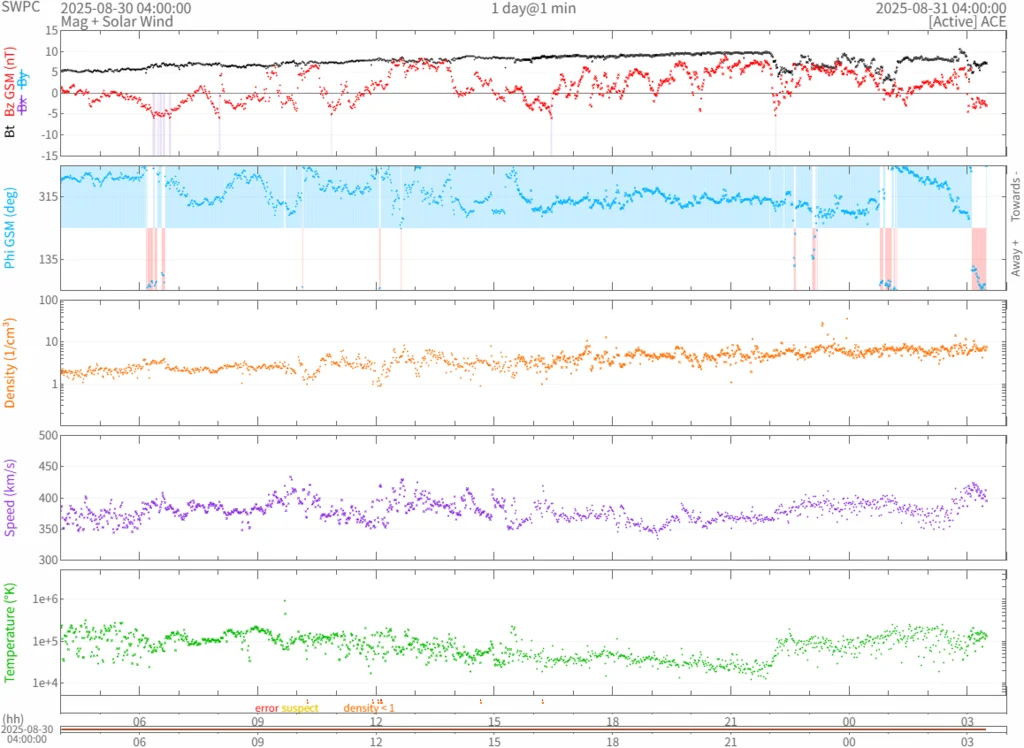
Task: Toggle the Bz GSM series label
Action: tap(10, 85)
